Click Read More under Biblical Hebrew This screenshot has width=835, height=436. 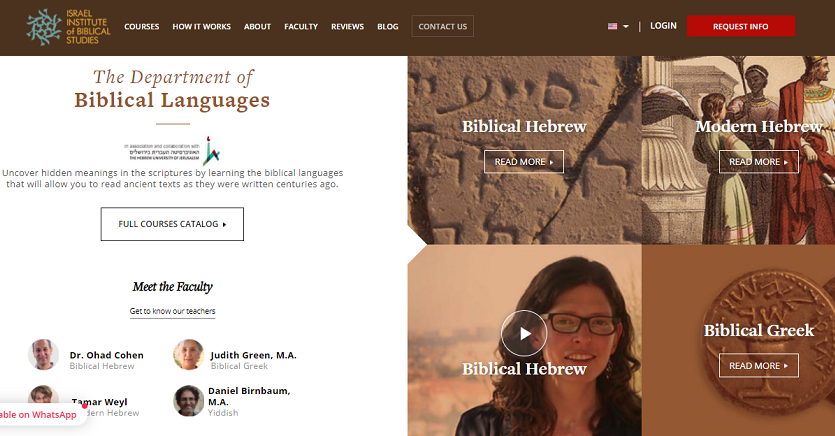pos(523,162)
